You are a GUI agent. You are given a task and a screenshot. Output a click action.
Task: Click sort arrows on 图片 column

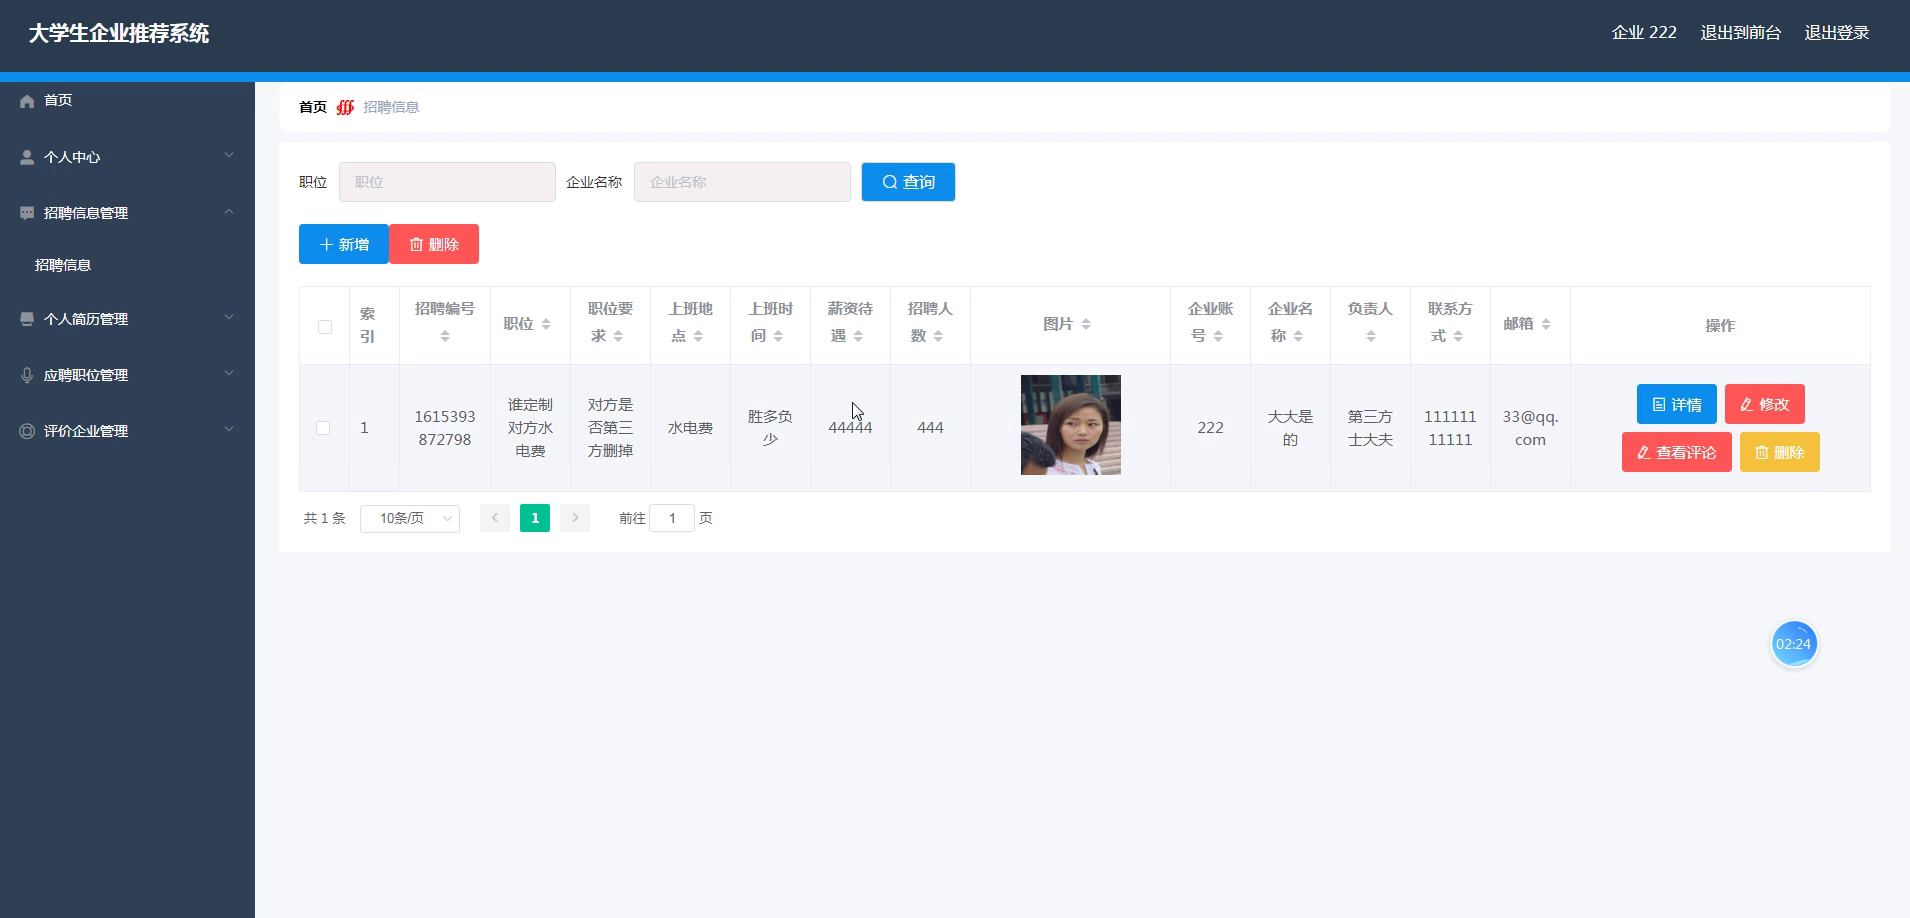pos(1086,324)
